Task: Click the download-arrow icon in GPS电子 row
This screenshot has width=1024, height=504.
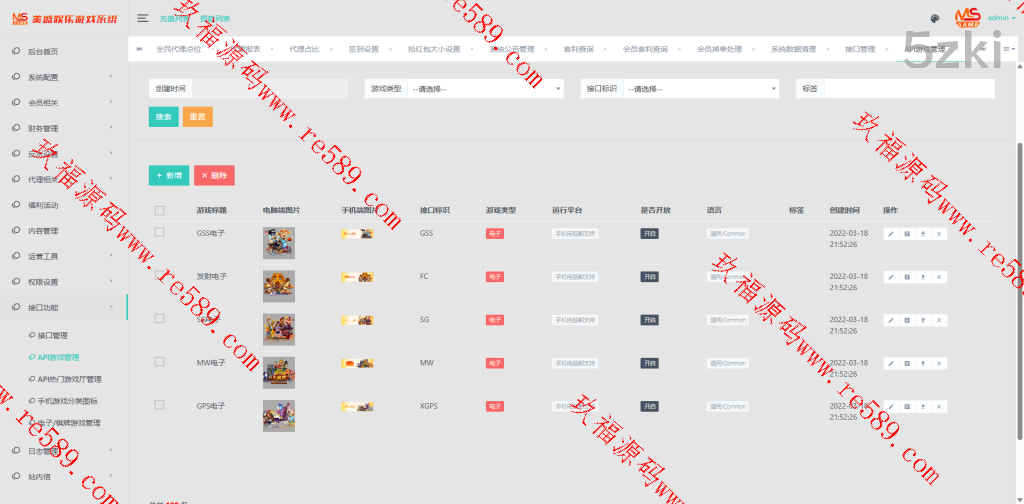Action: 923,406
